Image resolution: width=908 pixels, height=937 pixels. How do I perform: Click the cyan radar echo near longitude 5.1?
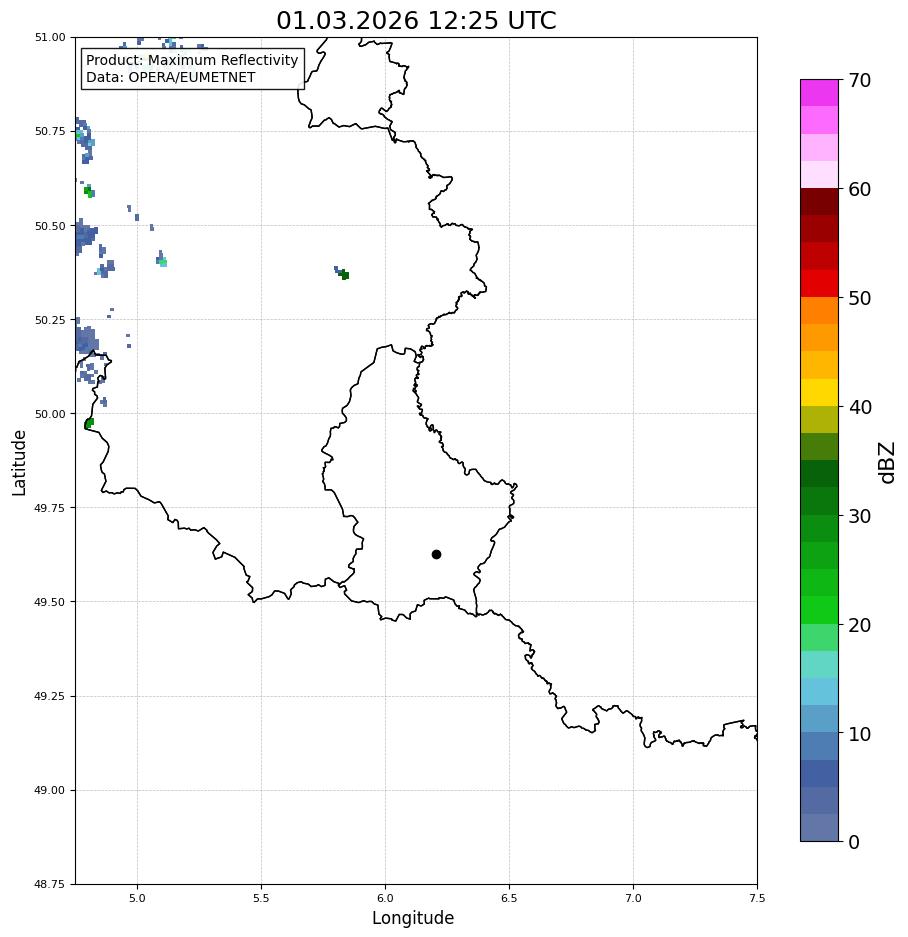pyautogui.click(x=162, y=261)
